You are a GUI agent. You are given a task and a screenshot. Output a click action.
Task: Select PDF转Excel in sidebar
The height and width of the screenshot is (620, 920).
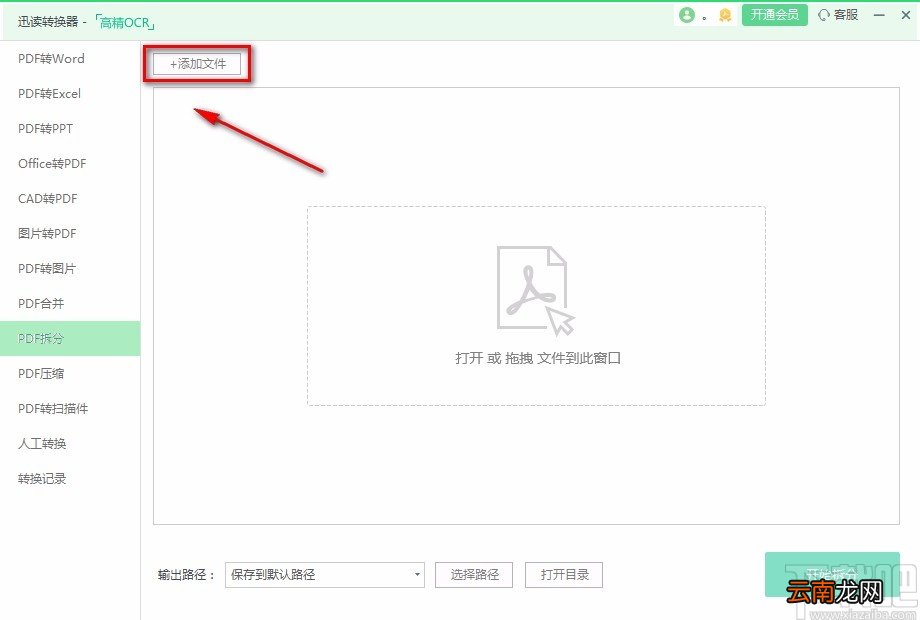click(70, 94)
